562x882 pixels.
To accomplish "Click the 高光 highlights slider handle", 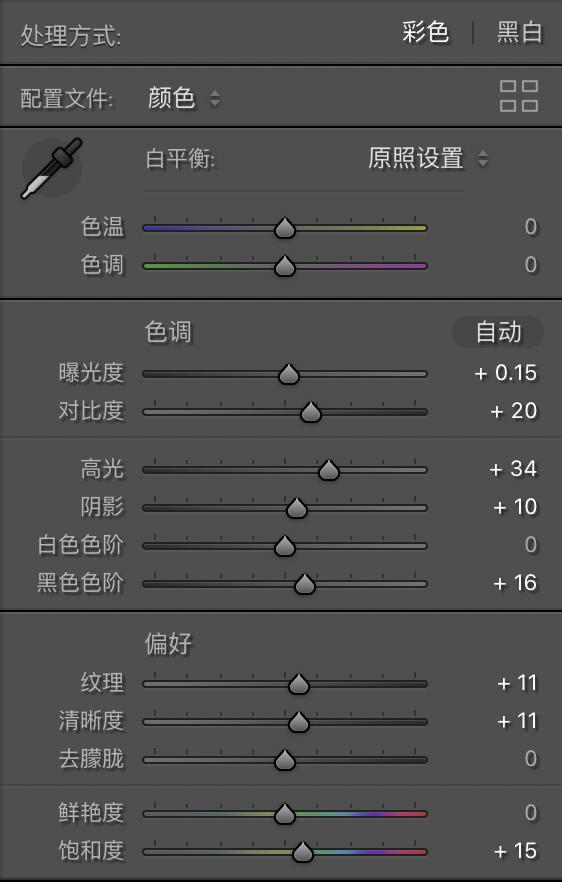I will tap(329, 470).
